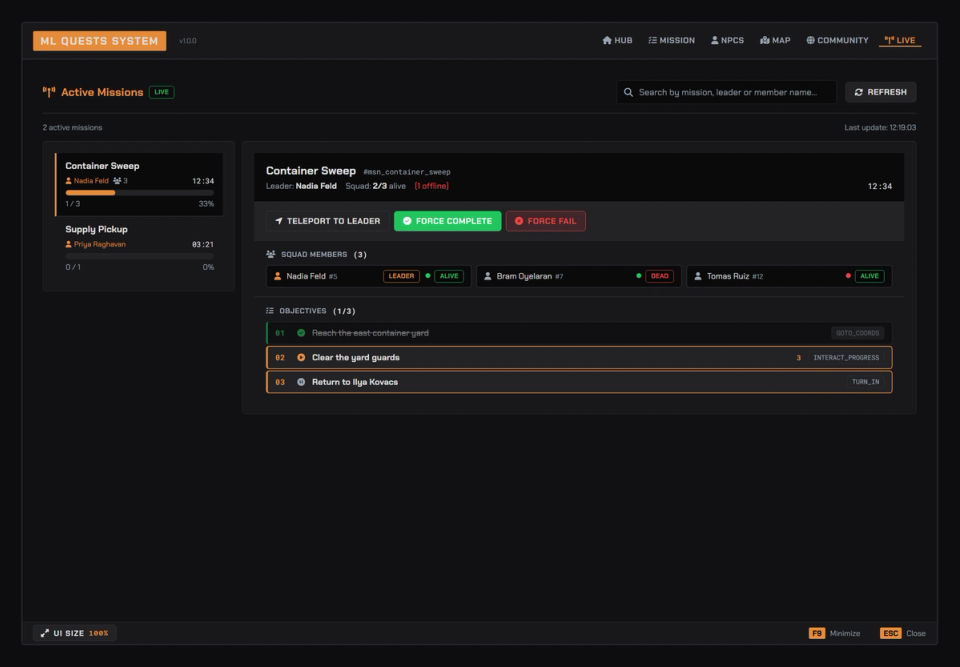Viewport: 960px width, 667px height.
Task: Click the ML QUESTS SYSTEM logo
Action: pos(99,41)
